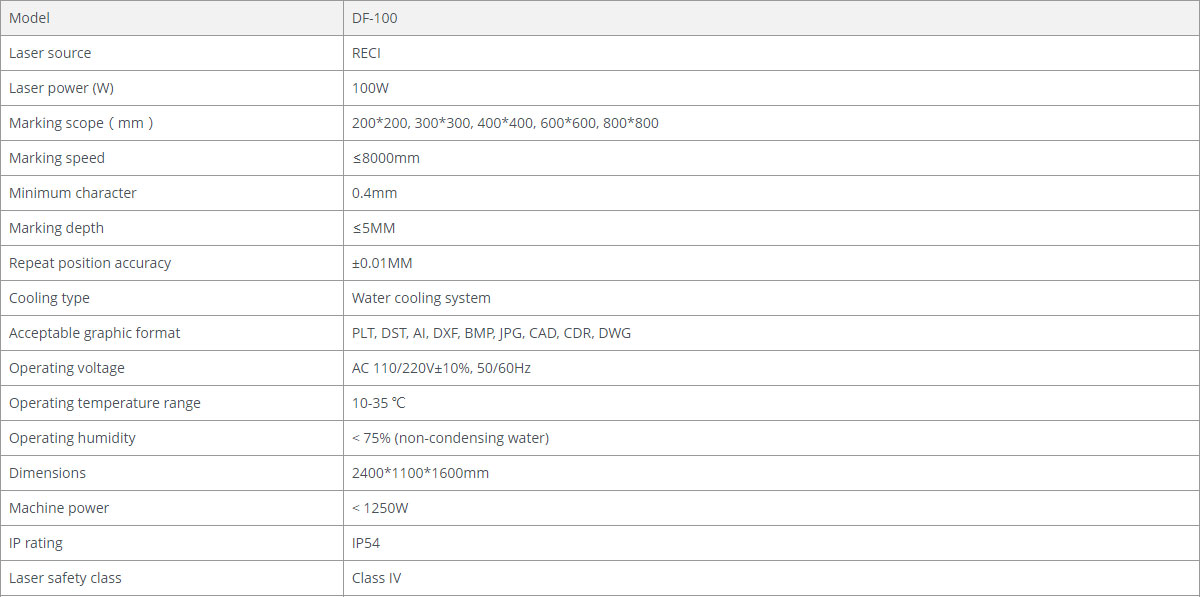Click the 'Model' label cell

pos(29,18)
